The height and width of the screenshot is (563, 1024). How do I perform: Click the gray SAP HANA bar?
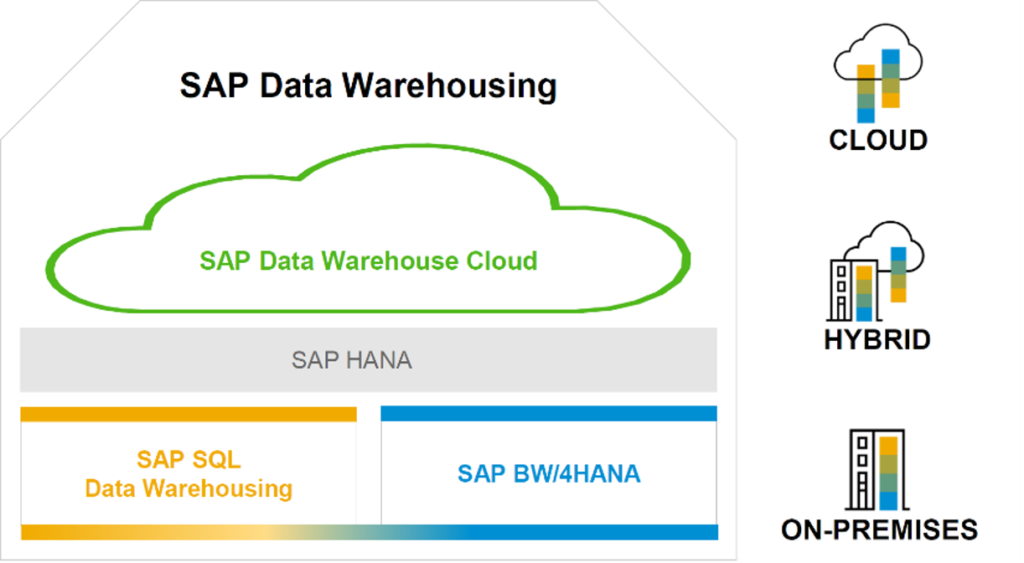click(x=368, y=360)
